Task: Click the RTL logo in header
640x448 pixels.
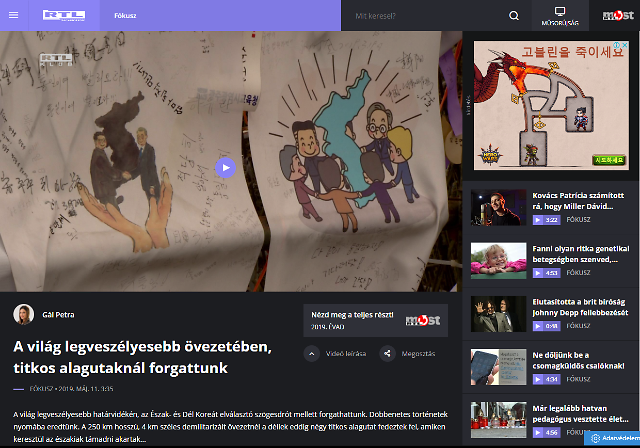Action: point(64,15)
